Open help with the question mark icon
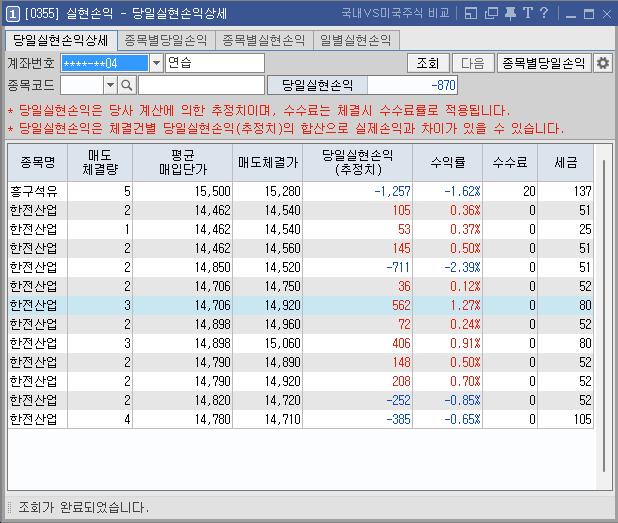The width and height of the screenshot is (618, 523). (544, 14)
